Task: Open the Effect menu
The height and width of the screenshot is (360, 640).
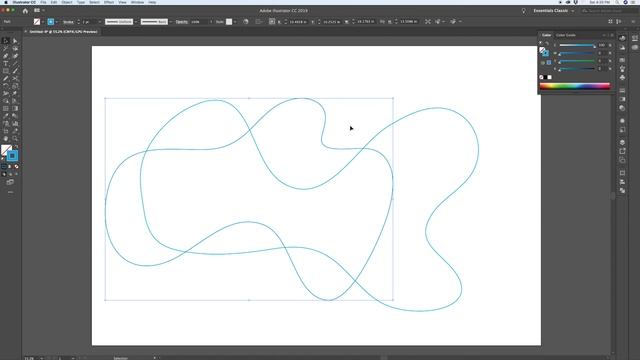Action: click(109, 2)
